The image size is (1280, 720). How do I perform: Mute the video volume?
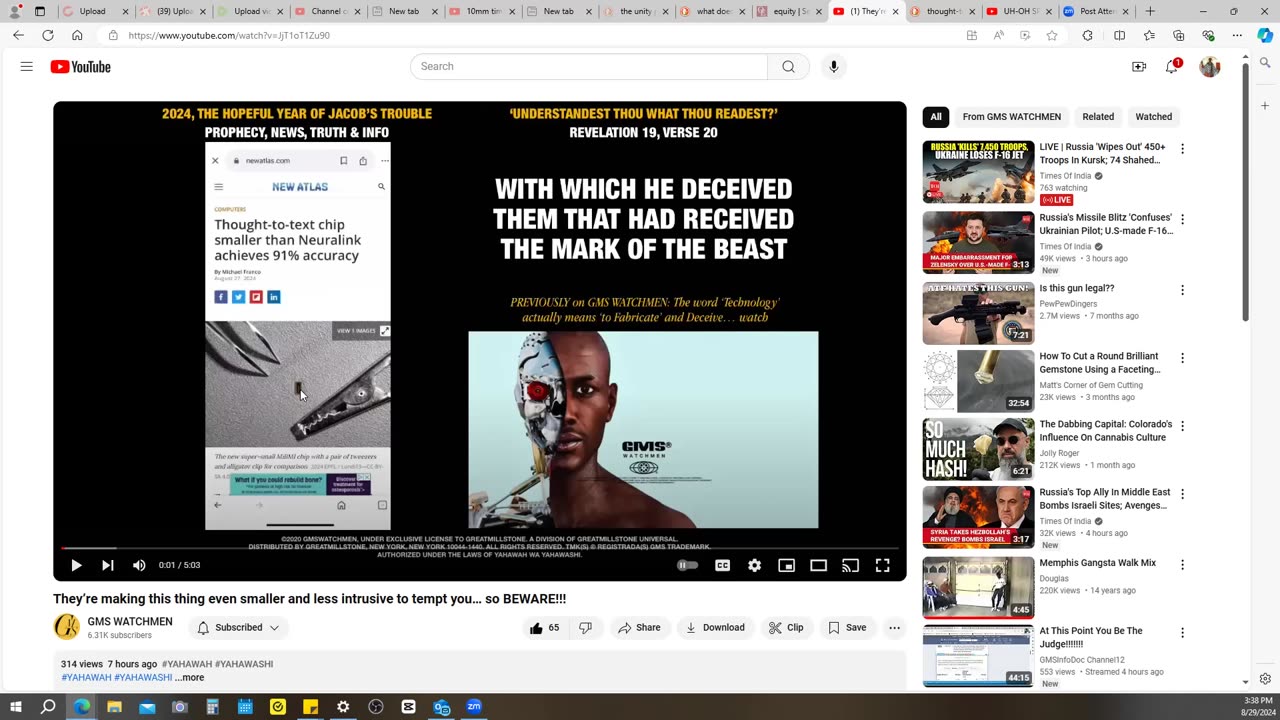139,565
